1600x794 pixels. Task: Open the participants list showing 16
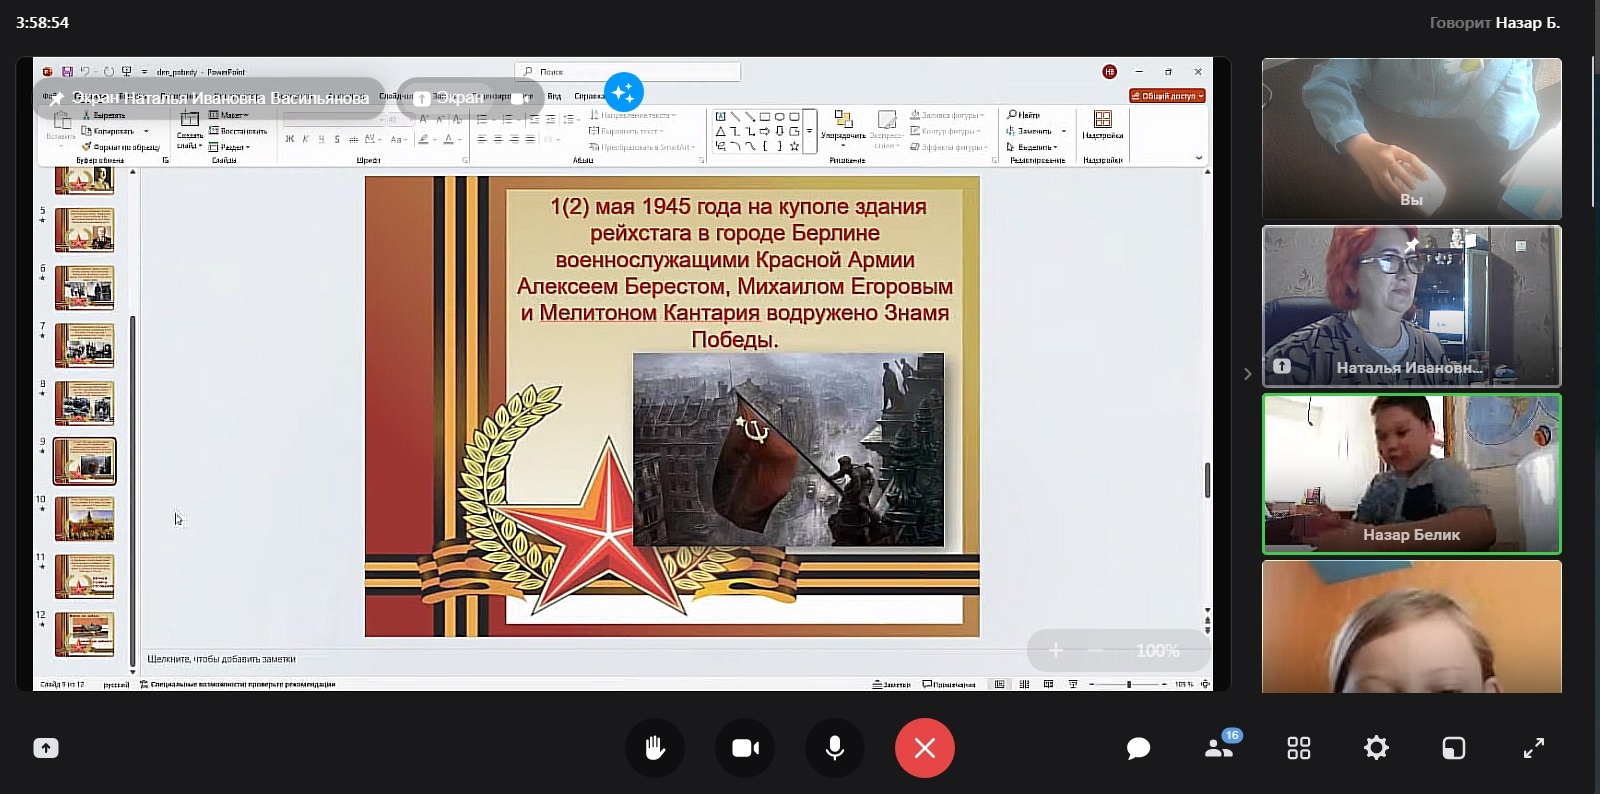coord(1220,746)
